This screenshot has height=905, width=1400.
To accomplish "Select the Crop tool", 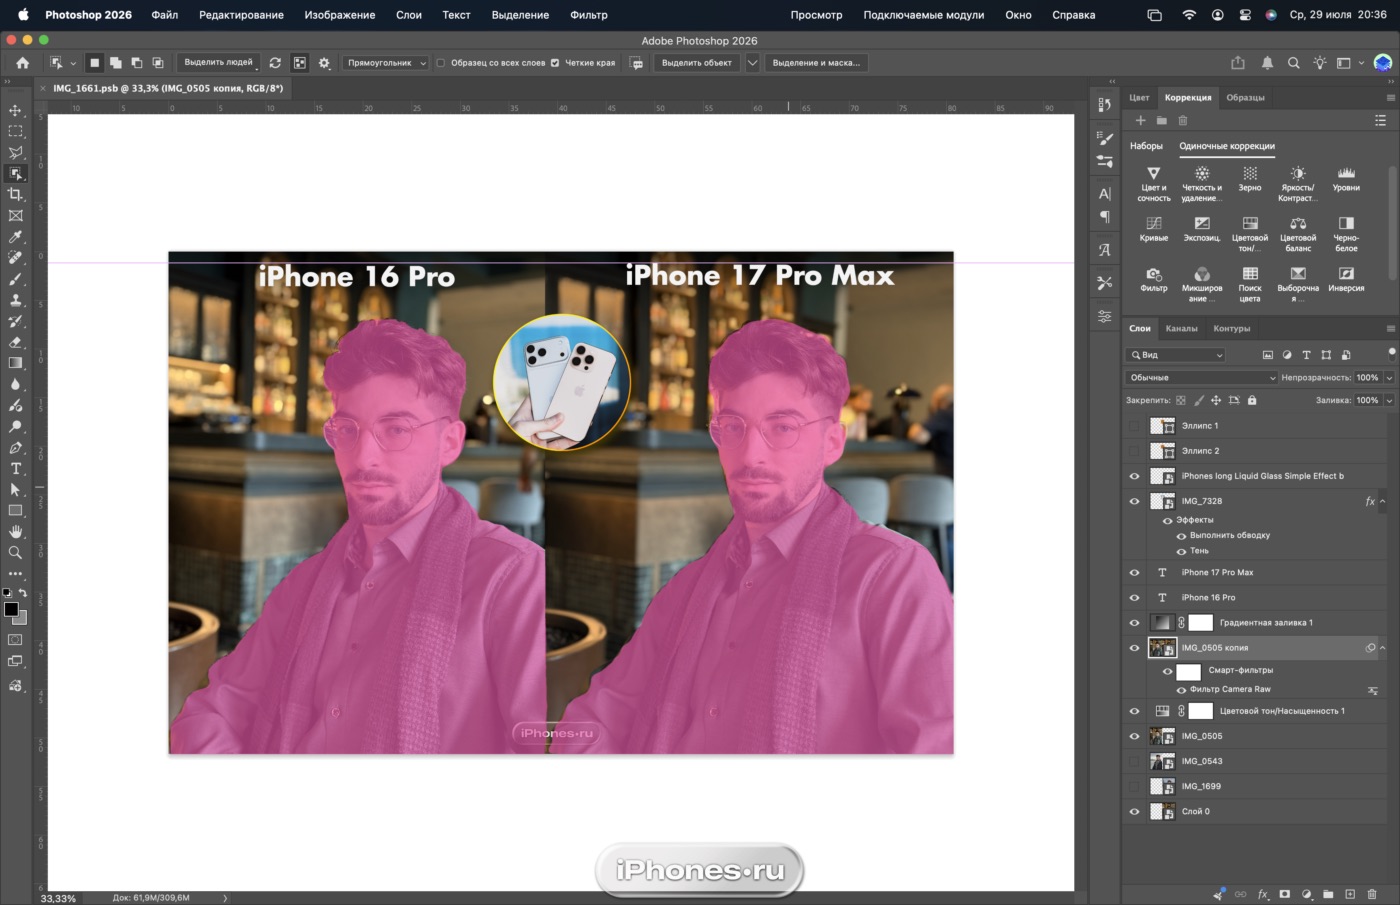I will pos(15,194).
